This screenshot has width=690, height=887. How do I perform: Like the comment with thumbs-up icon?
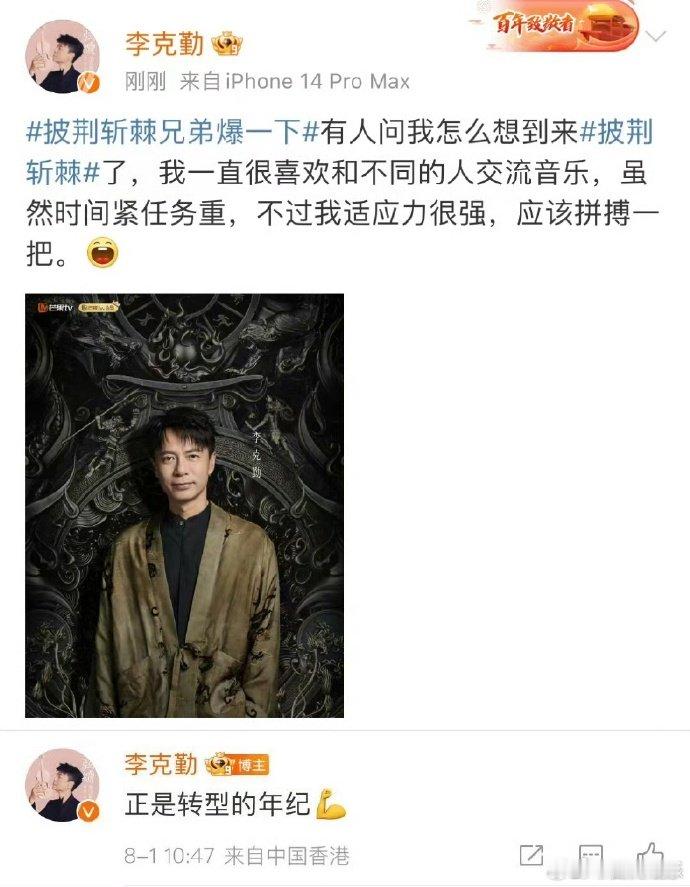[650, 854]
